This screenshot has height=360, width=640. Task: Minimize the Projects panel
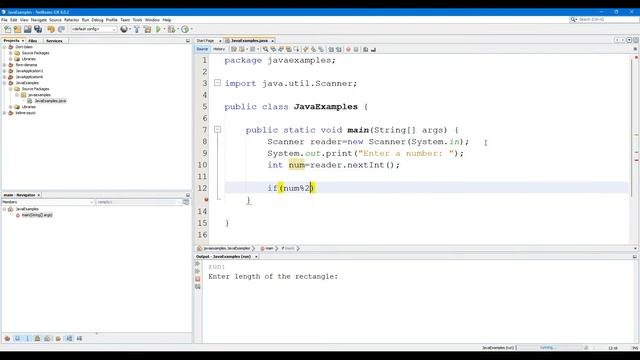coord(188,41)
